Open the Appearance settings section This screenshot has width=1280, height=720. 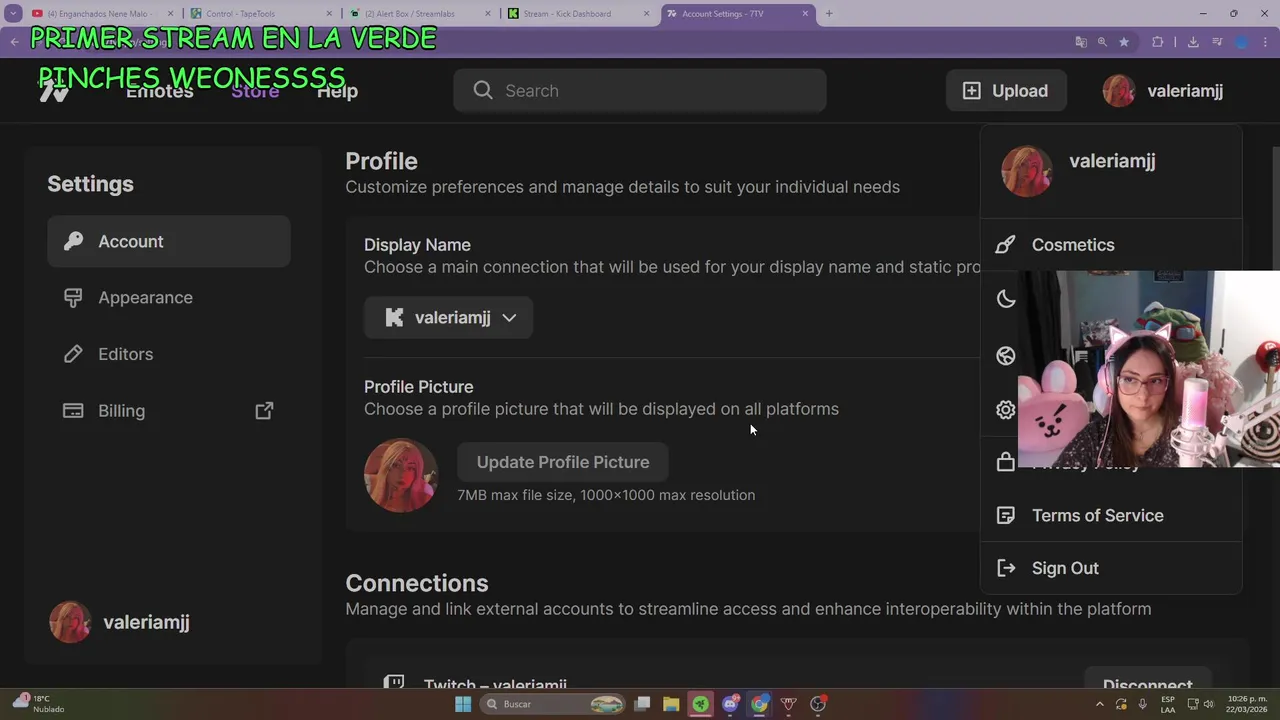(x=169, y=297)
